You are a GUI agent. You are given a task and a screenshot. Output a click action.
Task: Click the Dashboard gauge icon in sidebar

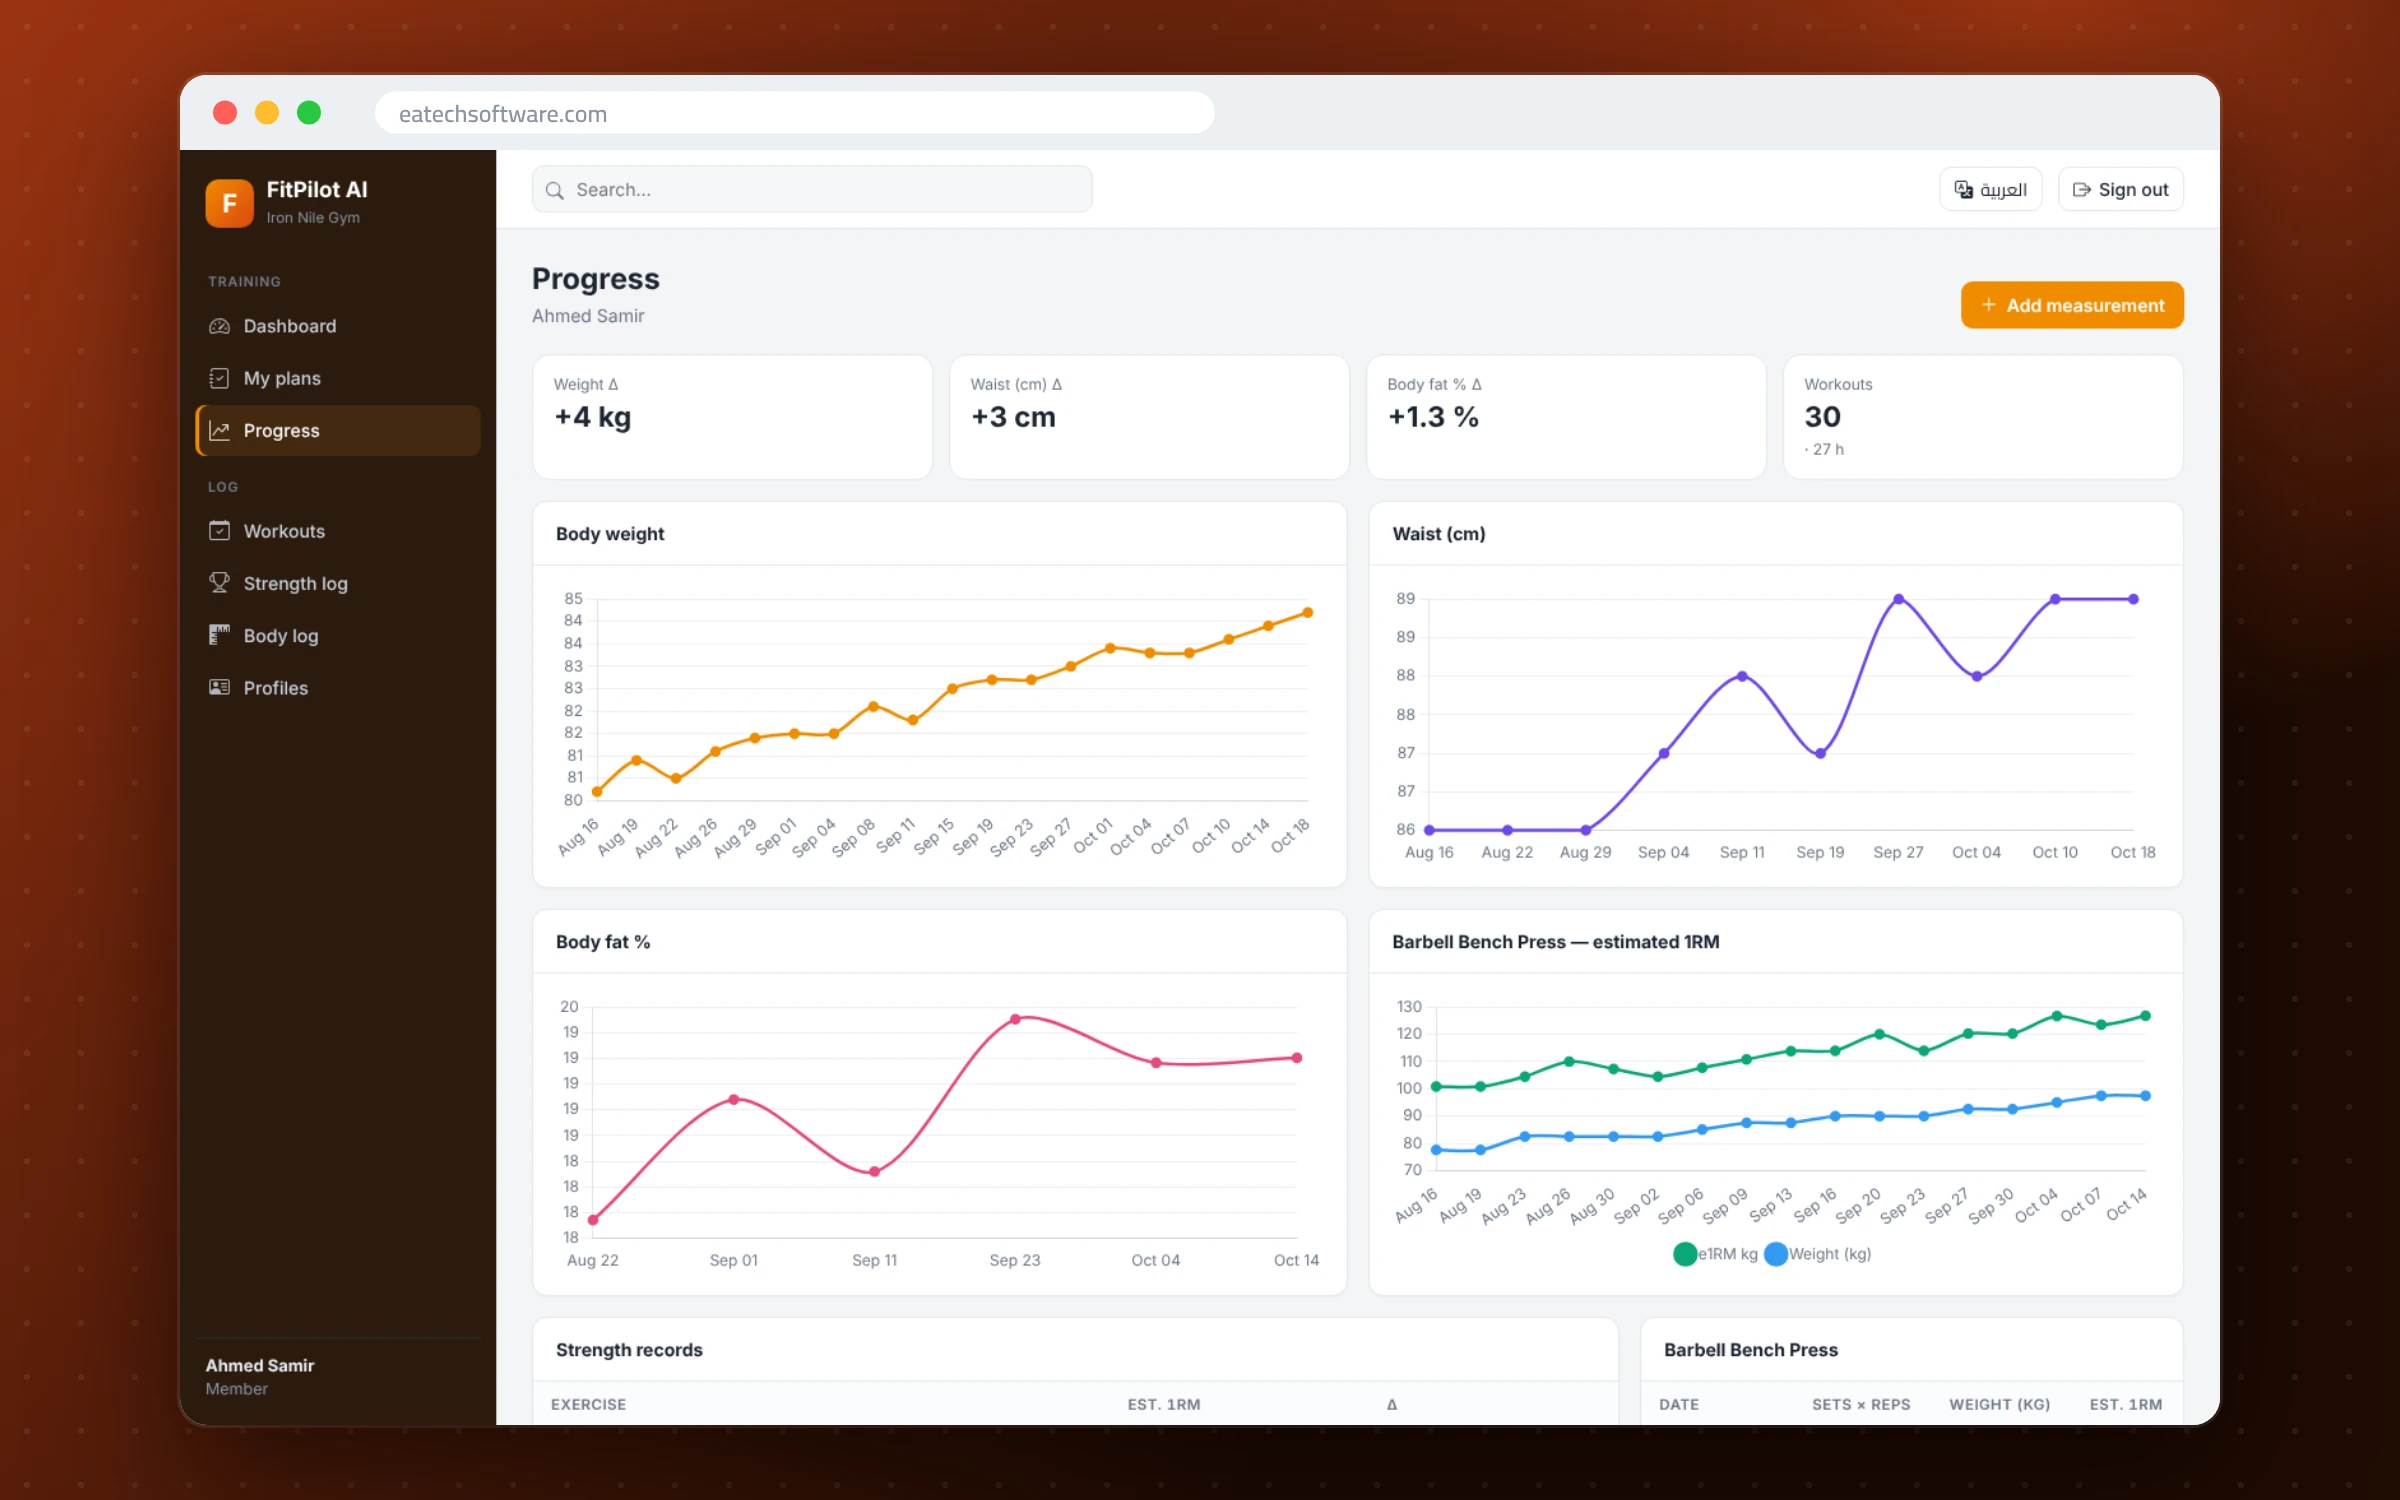coord(219,326)
